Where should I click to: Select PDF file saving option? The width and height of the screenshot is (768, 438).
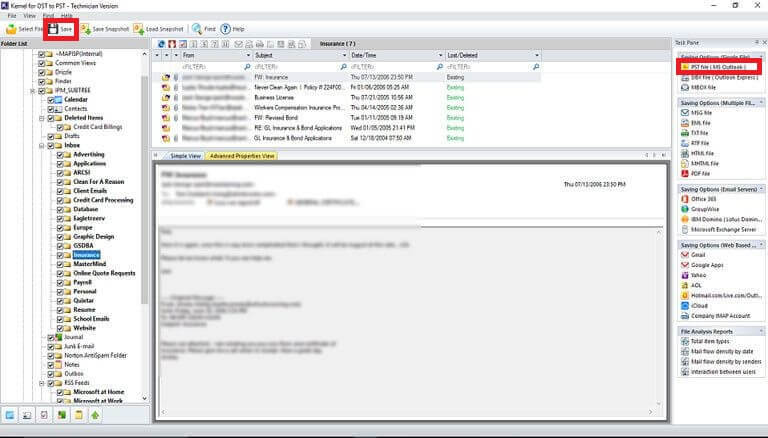[696, 173]
